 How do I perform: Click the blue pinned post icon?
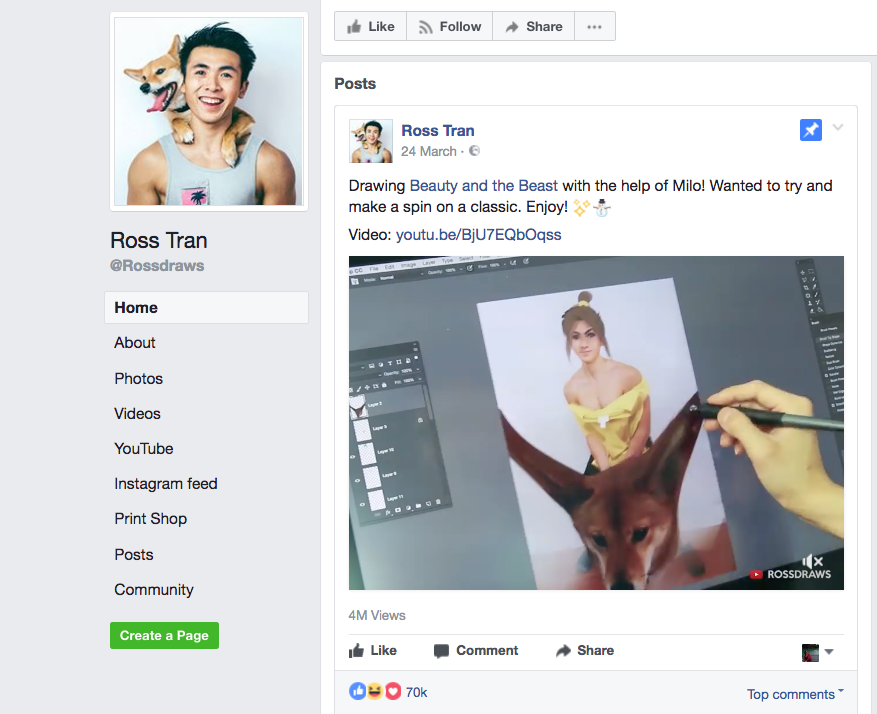[x=810, y=130]
